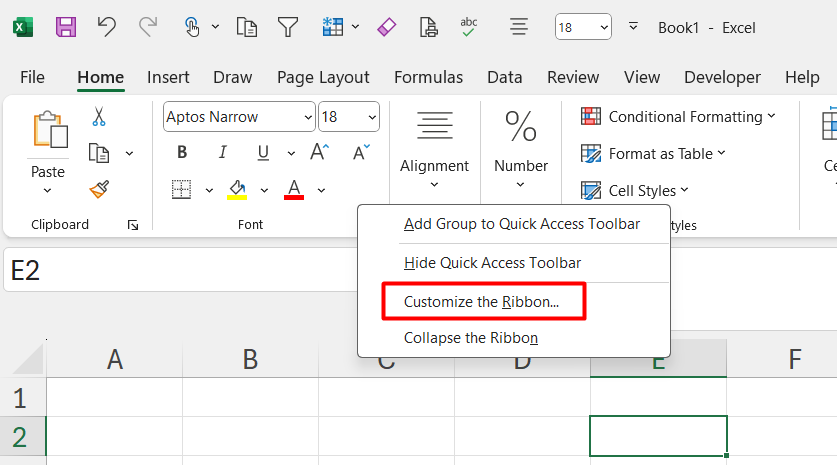
Task: Click the Print Preview icon
Action: tap(429, 27)
